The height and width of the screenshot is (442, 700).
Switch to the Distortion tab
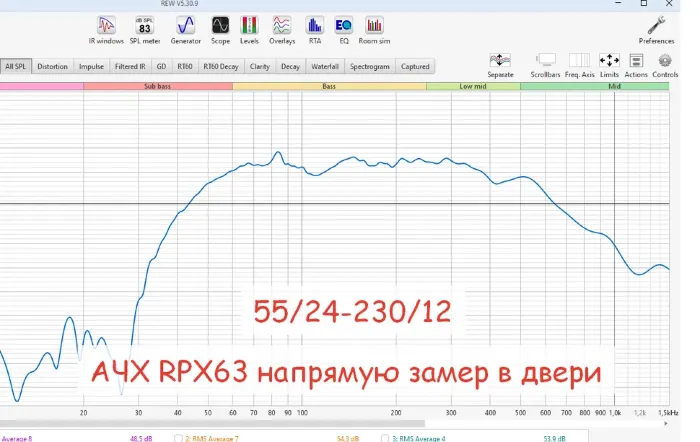[52, 67]
